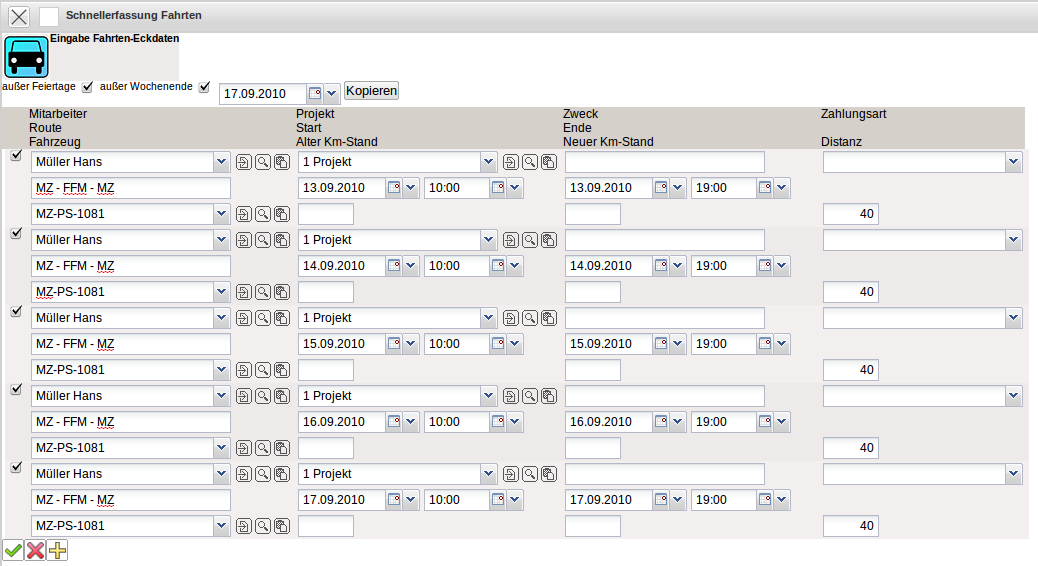Click the Distanz field of the 17.09.2010 trip
Image resolution: width=1038 pixels, height=566 pixels.
point(850,526)
